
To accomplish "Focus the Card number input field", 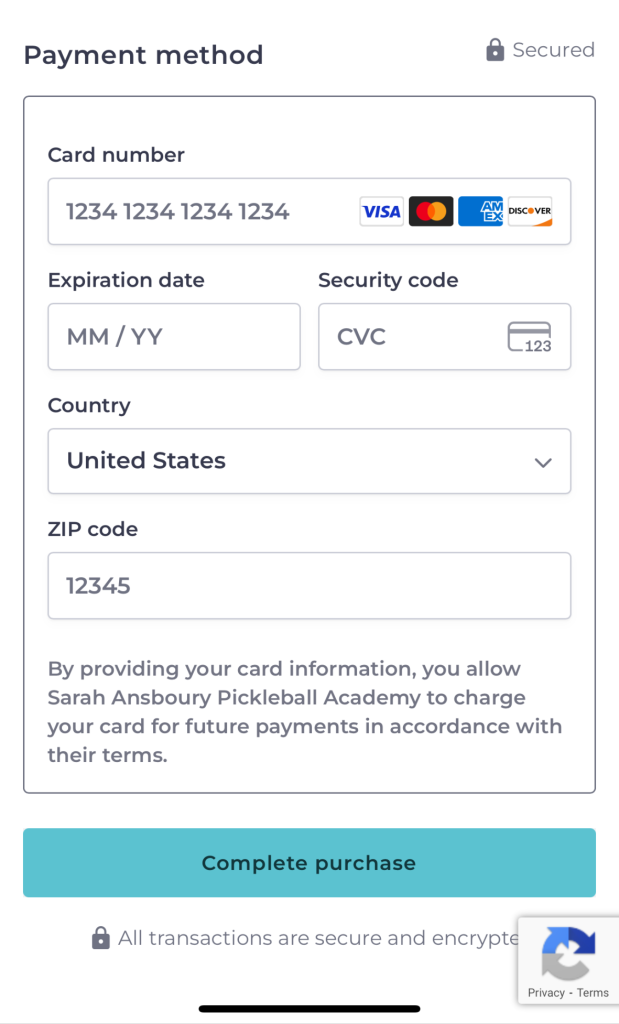I will 310,212.
